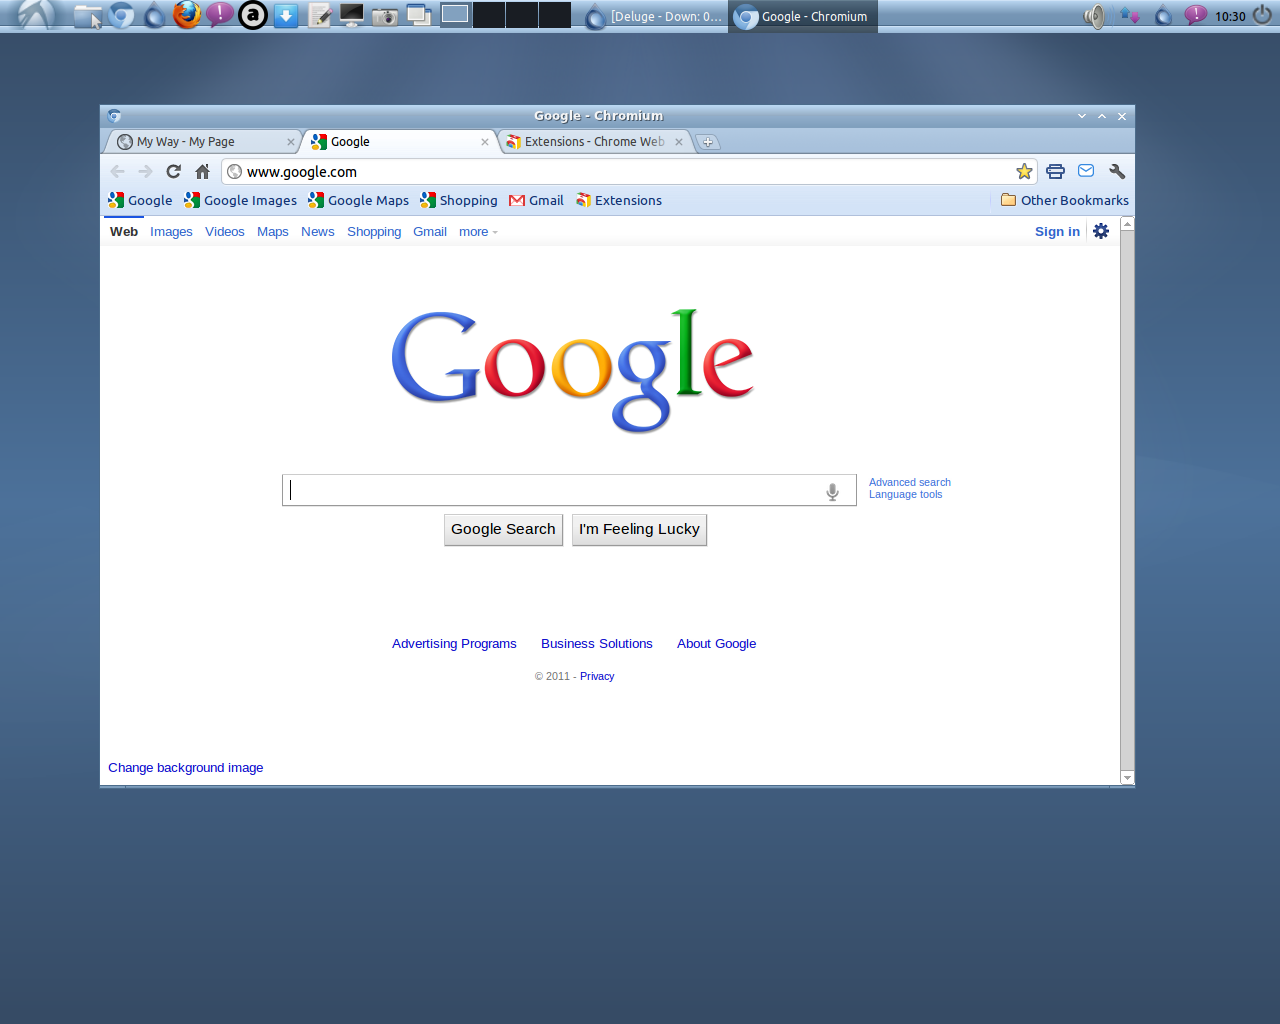Image resolution: width=1280 pixels, height=1024 pixels.
Task: Open the Gmail bookmark in bookmarks bar
Action: pyautogui.click(x=536, y=200)
